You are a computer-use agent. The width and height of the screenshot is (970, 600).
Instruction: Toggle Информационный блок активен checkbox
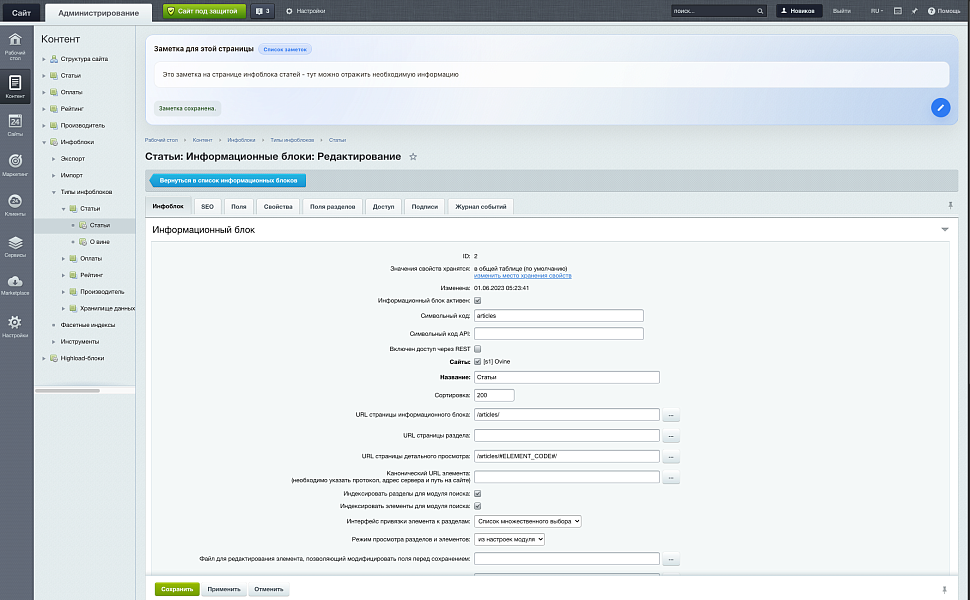(478, 301)
